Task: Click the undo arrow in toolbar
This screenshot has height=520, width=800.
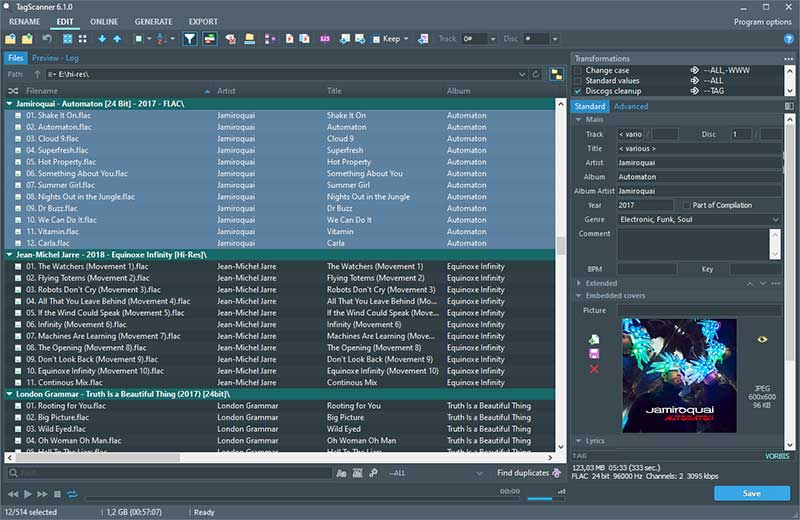Action: pos(46,39)
